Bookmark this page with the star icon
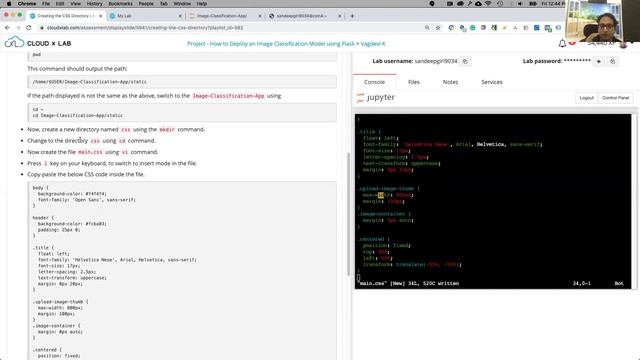This screenshot has height=360, width=640. [438, 27]
